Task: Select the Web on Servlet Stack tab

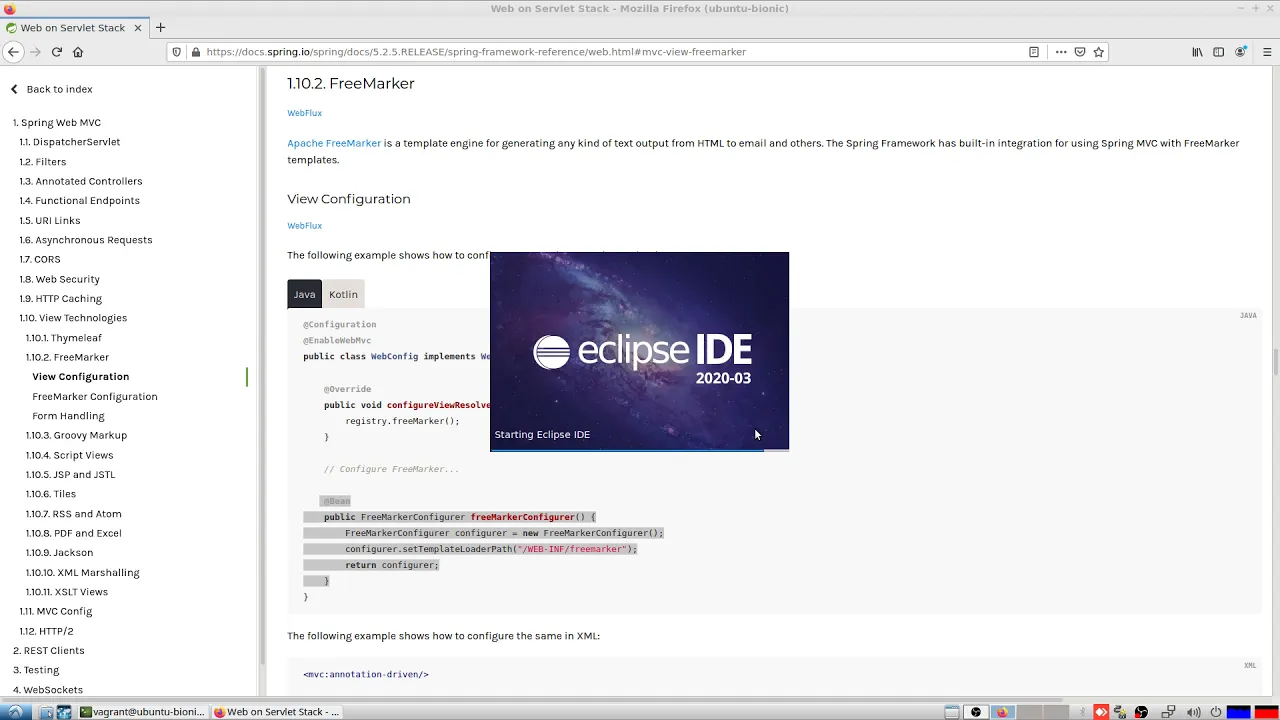Action: tap(73, 28)
